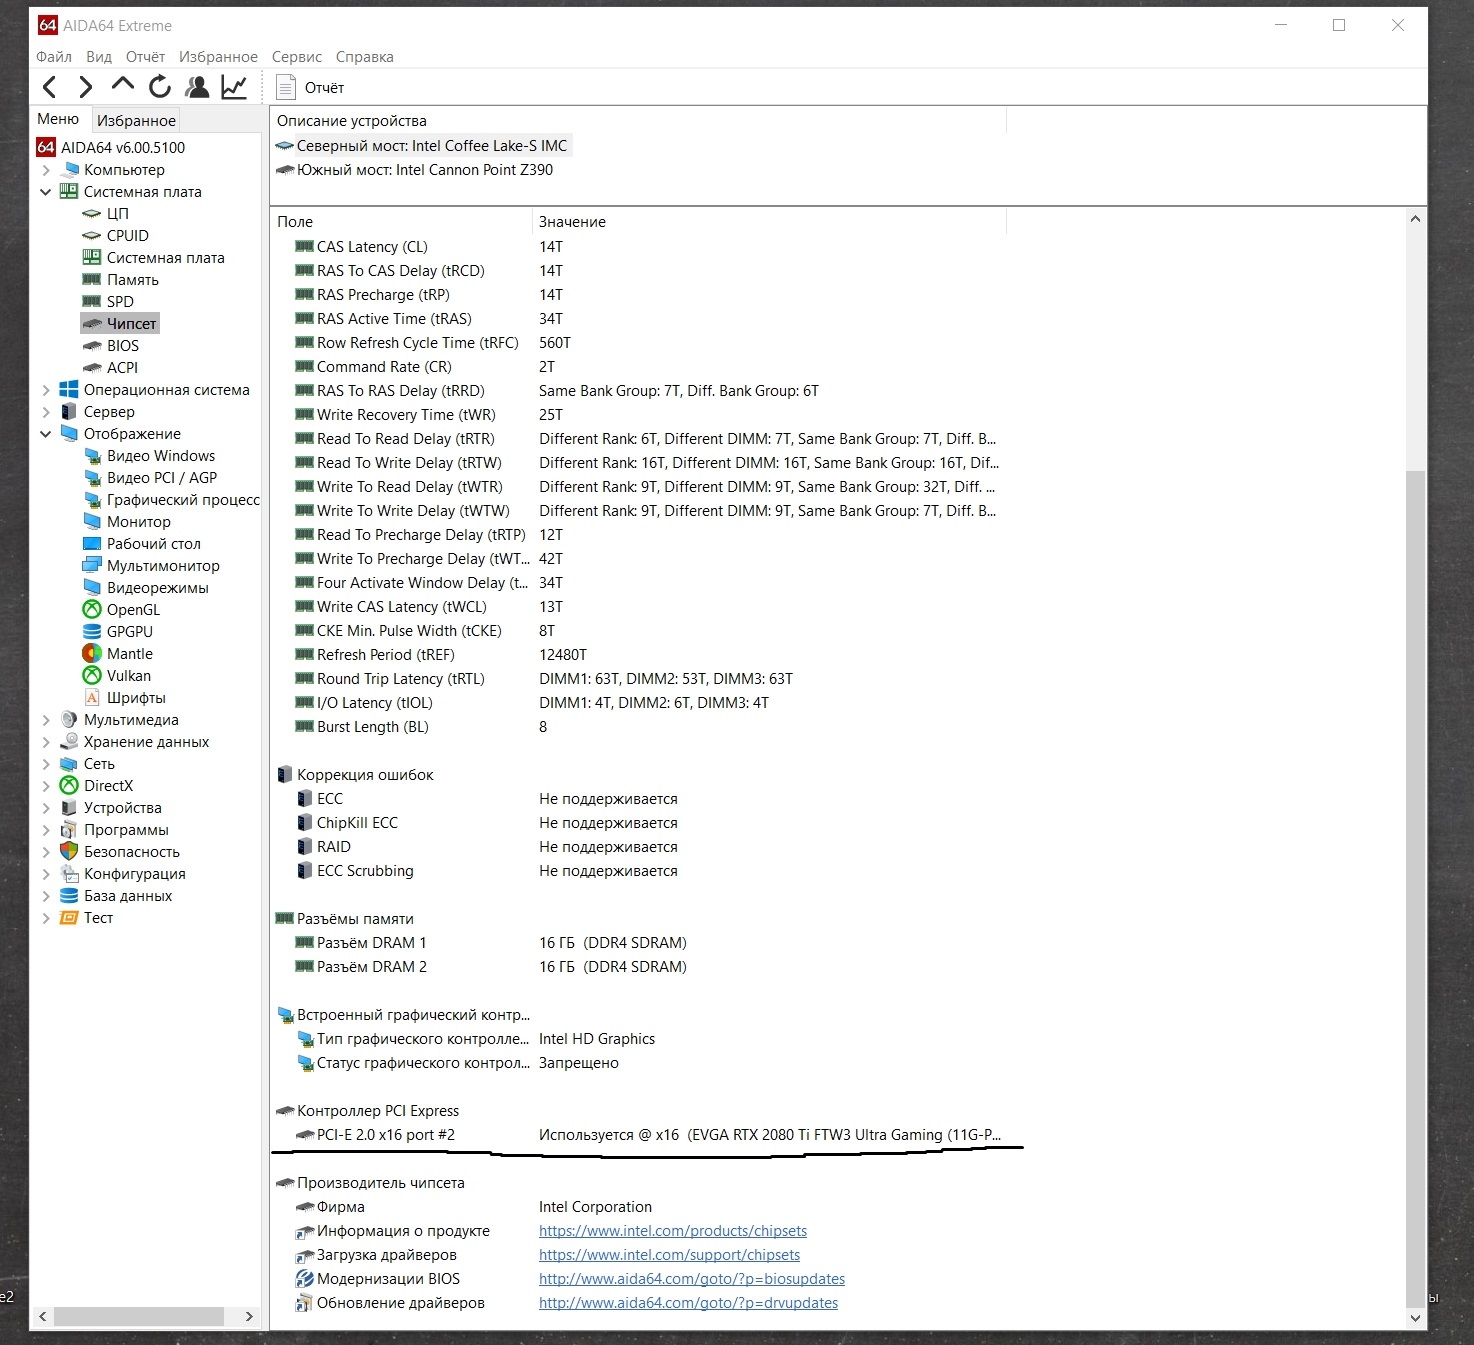
Task: Select the Мультимонитор icon
Action: point(92,566)
